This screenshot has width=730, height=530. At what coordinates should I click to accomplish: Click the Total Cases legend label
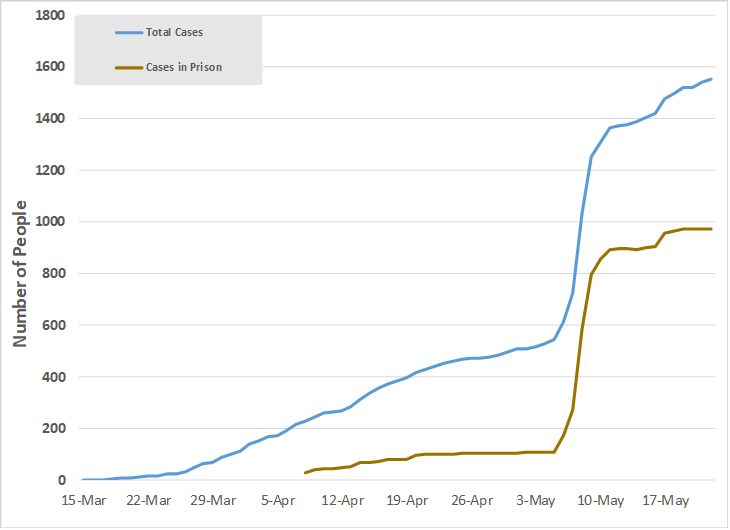pyautogui.click(x=174, y=32)
